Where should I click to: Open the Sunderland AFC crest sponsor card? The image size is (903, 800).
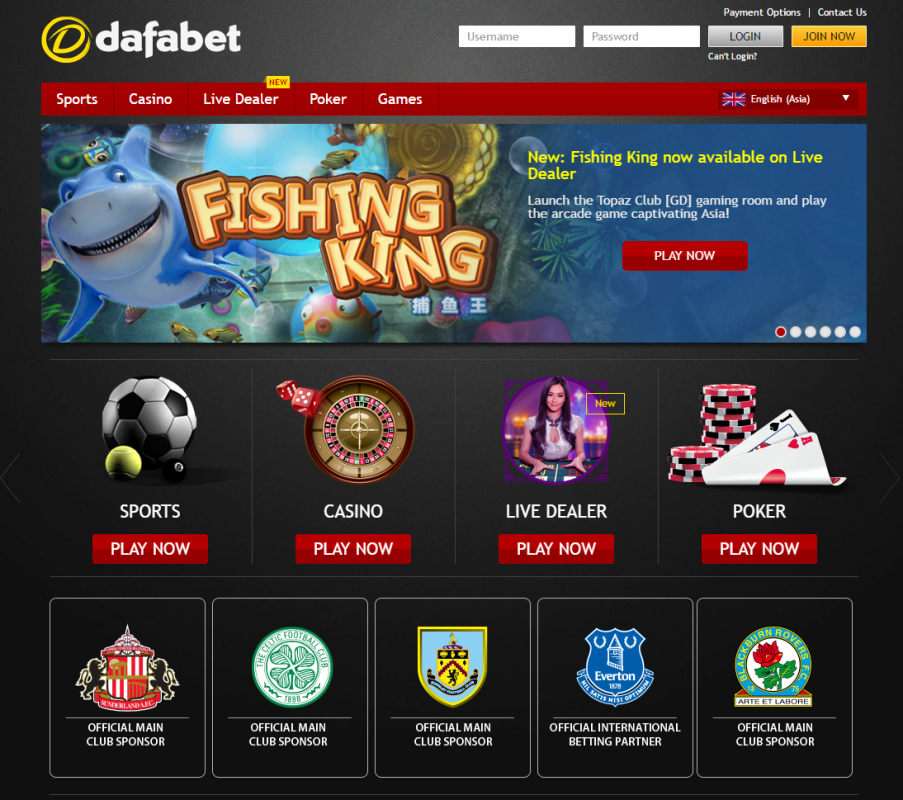click(x=127, y=688)
